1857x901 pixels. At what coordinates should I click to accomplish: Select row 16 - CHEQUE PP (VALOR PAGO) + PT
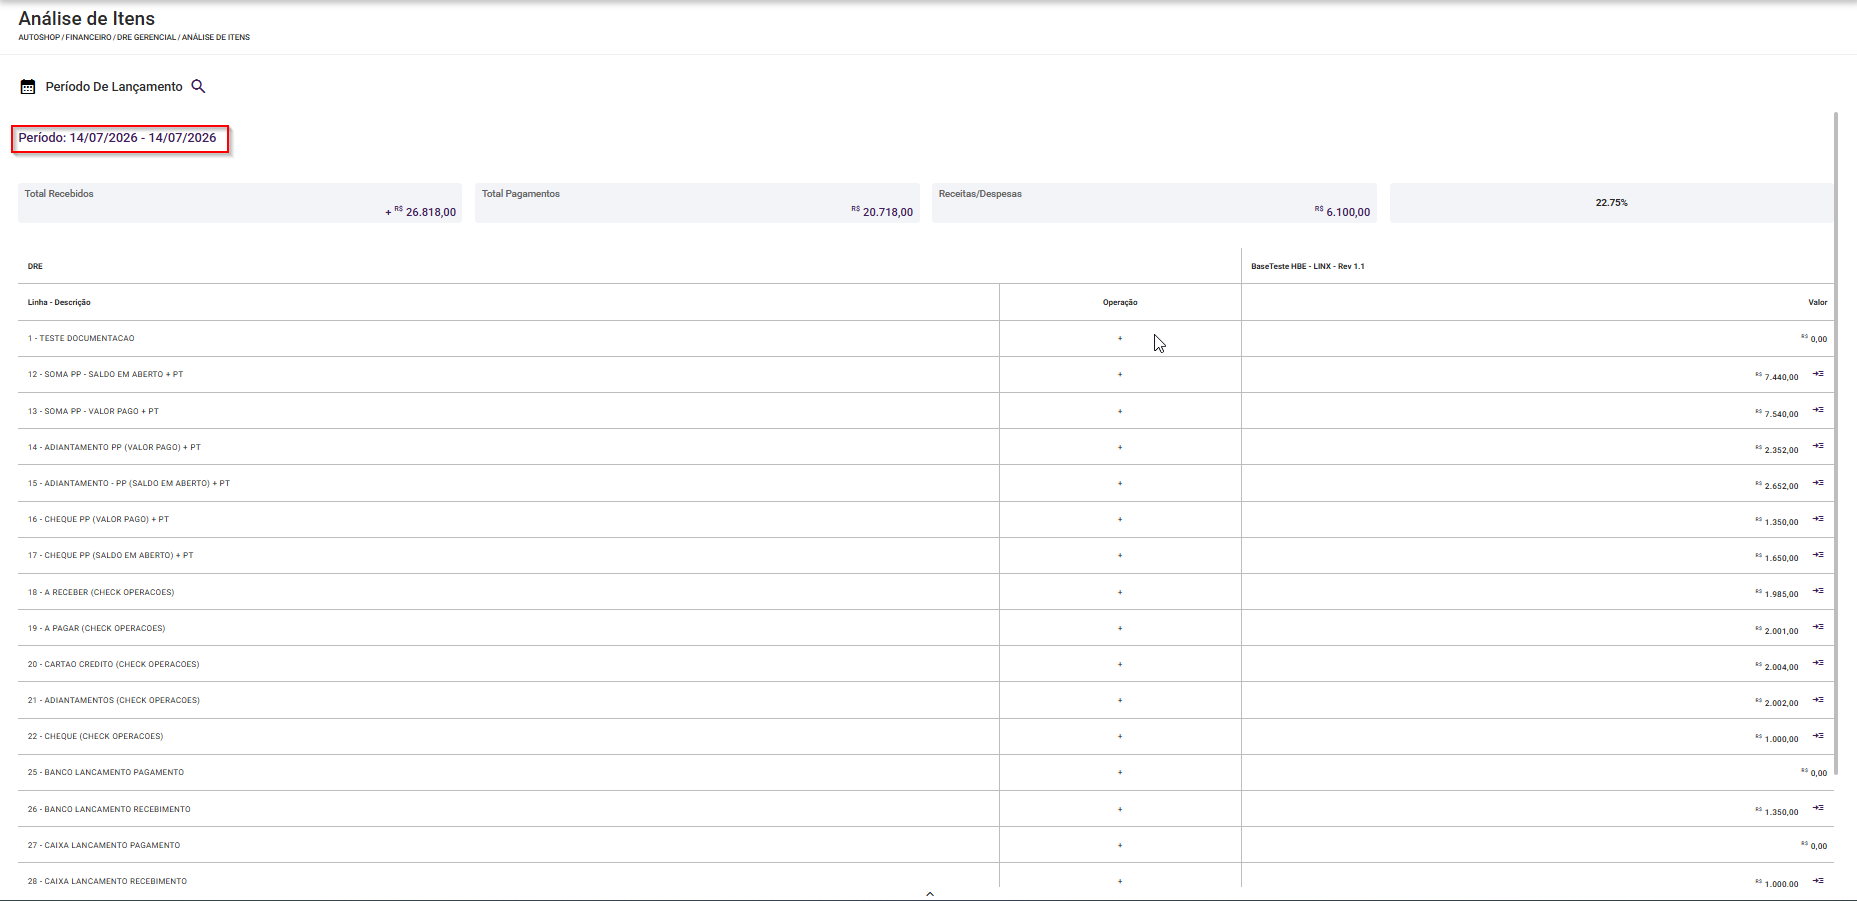(x=926, y=519)
